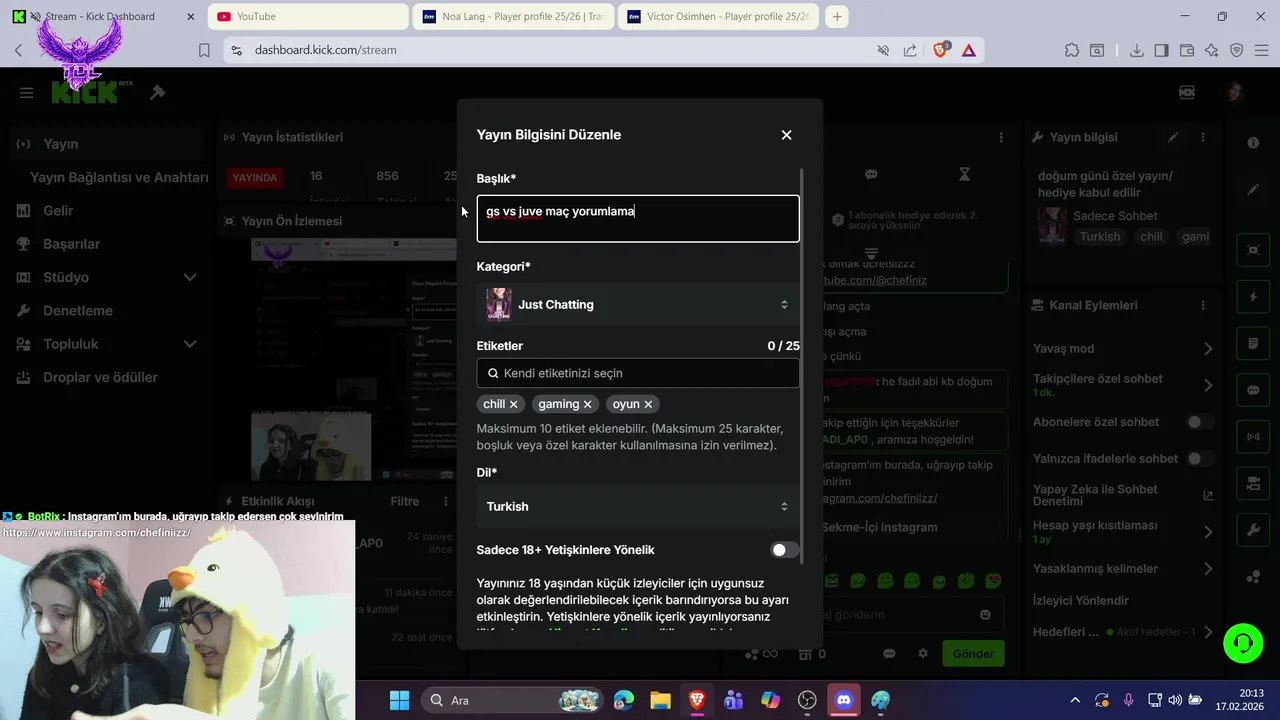The height and width of the screenshot is (720, 1280).
Task: Click the browser back arrow
Action: click(18, 50)
